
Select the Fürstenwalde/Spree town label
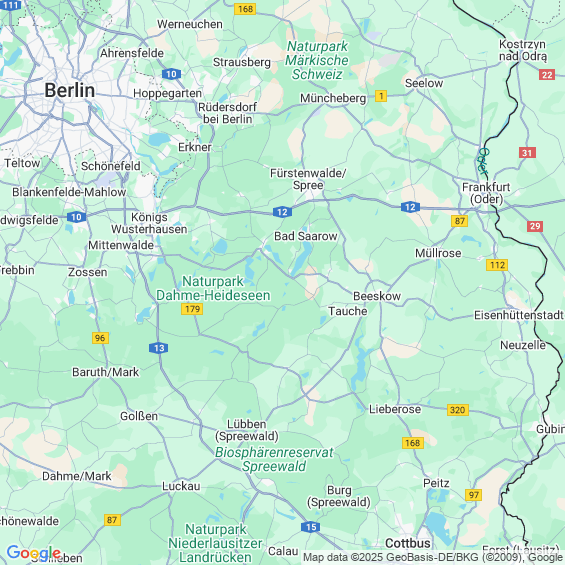coord(308,179)
